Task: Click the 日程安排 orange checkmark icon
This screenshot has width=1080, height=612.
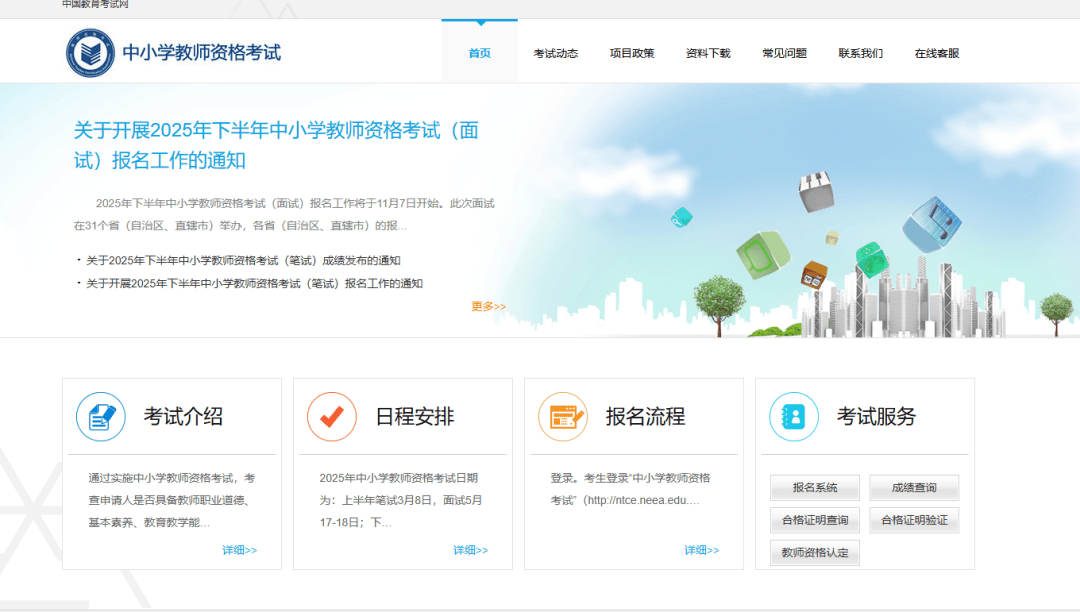Action: (x=332, y=417)
